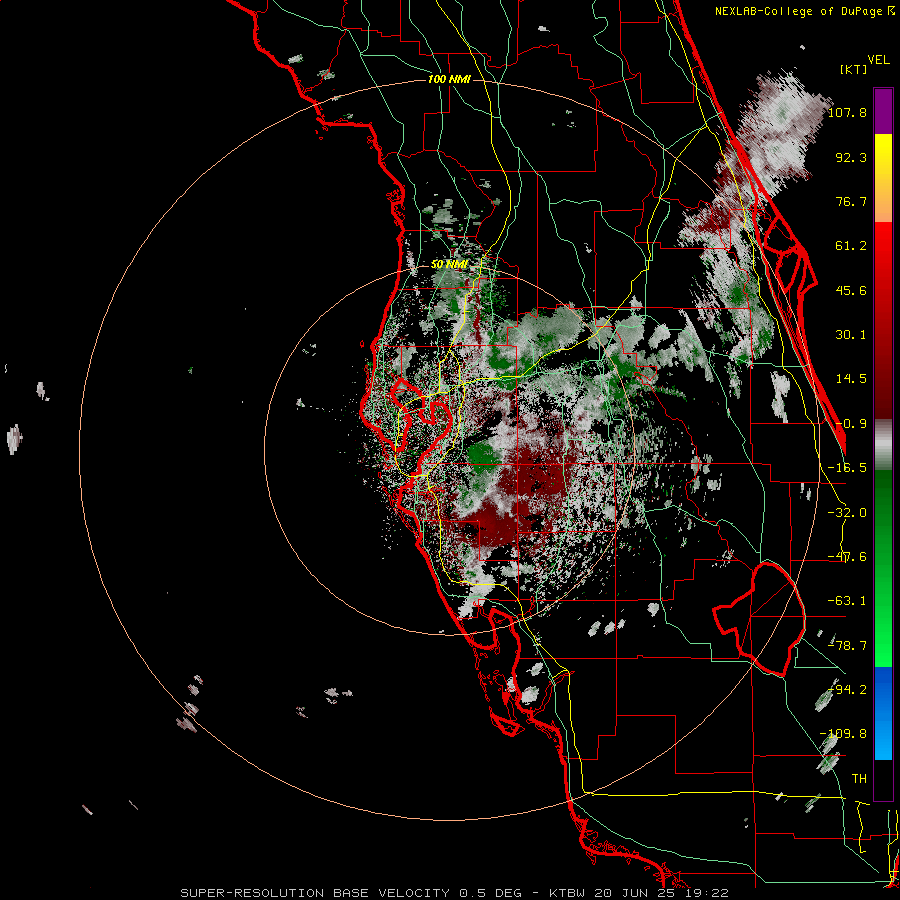Click the -0.9 value on velocity scale
Image resolution: width=900 pixels, height=900 pixels.
point(851,424)
